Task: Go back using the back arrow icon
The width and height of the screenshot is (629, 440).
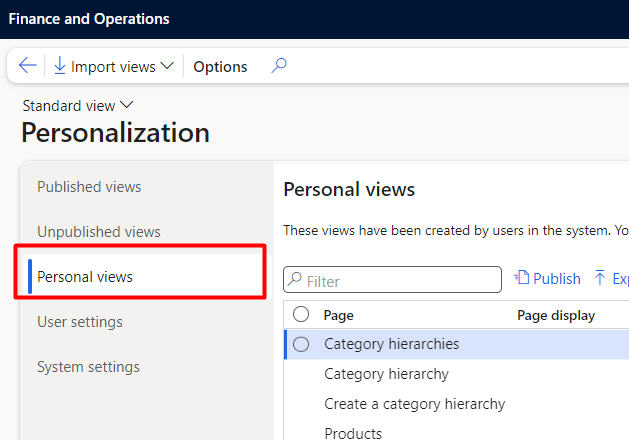Action: [x=28, y=65]
